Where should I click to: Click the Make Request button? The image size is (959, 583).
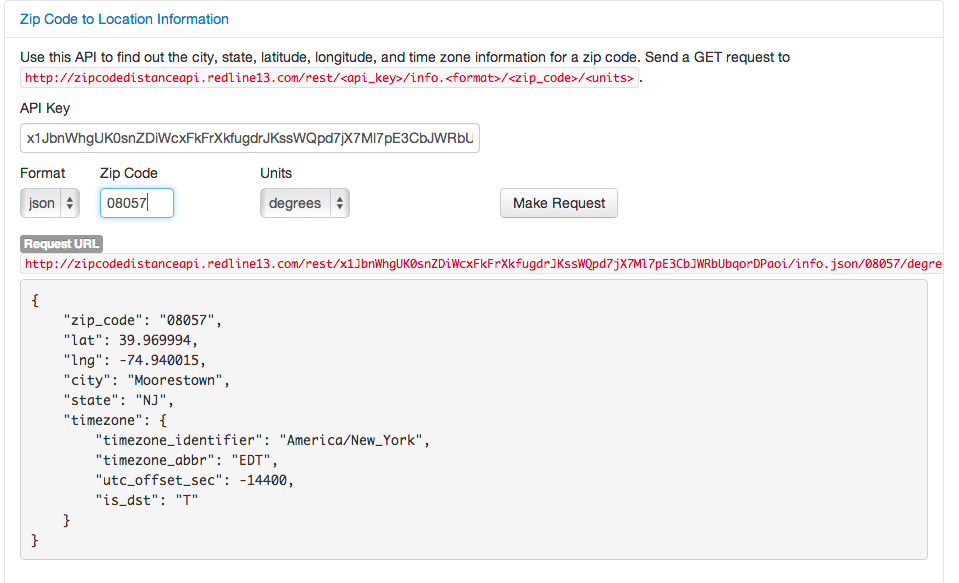click(x=558, y=203)
